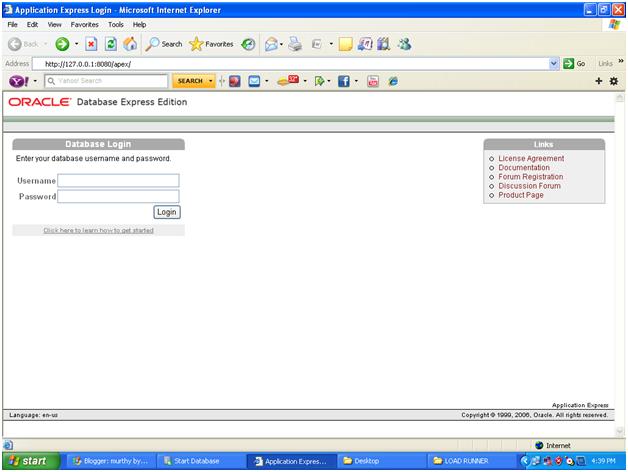The height and width of the screenshot is (472, 628).
Task: Open Favorites star button
Action: pyautogui.click(x=211, y=44)
